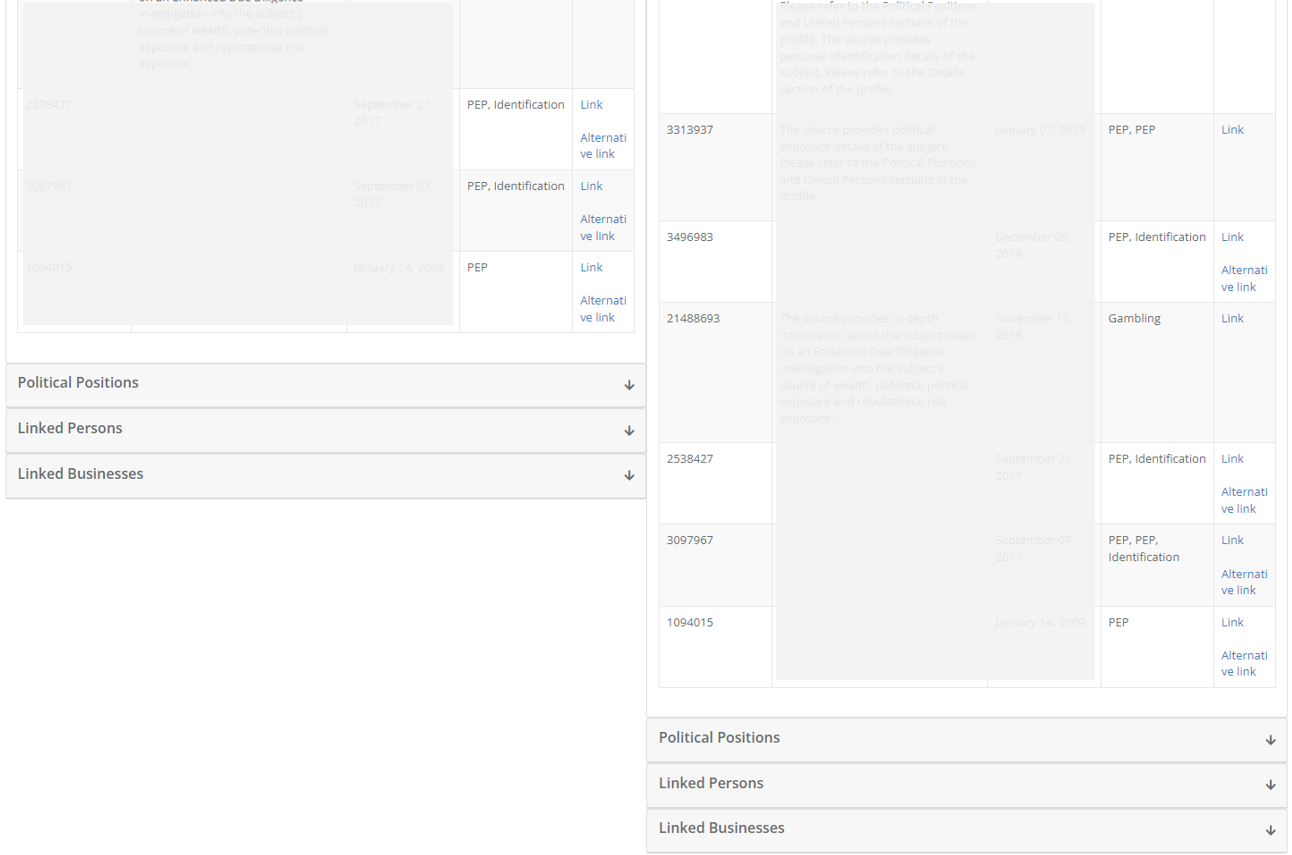Click PEP category of left-panel row 1094015
This screenshot has width=1292, height=855.
(516, 291)
